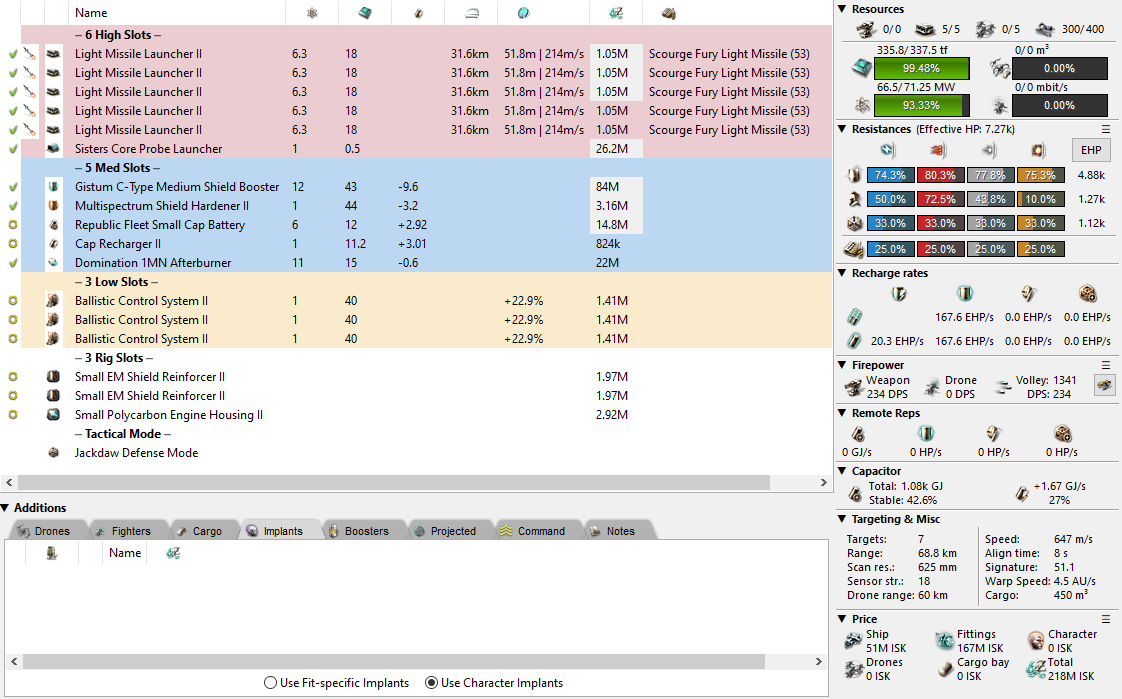Viewport: 1122px width, 699px height.
Task: Click the Domination 1MN Afterburner module icon
Action: pyautogui.click(x=53, y=263)
